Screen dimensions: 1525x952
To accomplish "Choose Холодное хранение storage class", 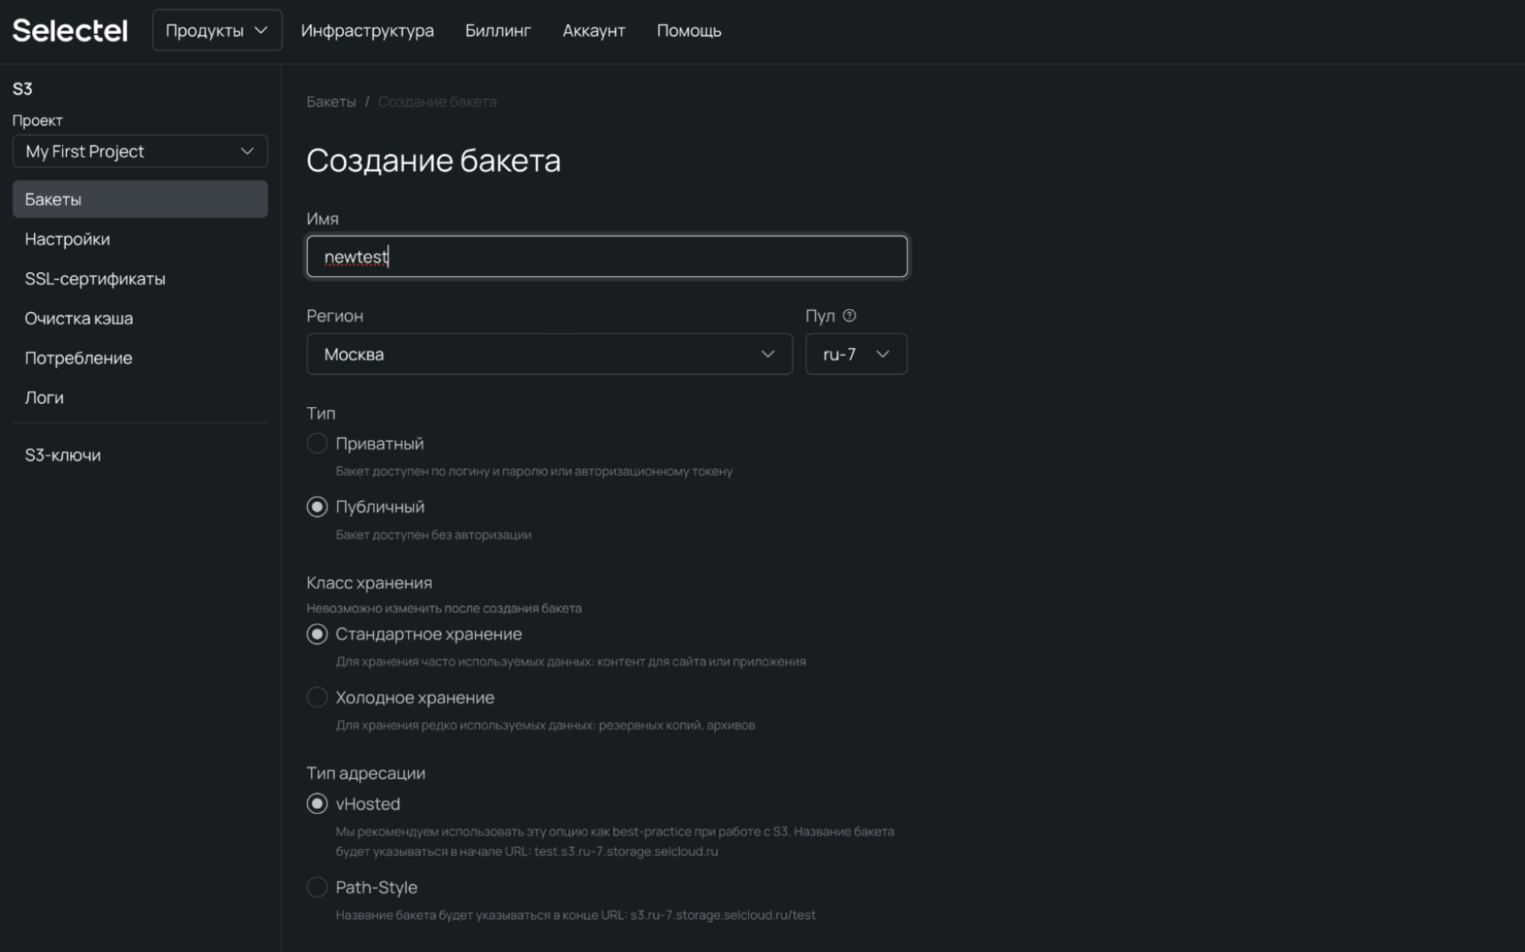I will (317, 697).
